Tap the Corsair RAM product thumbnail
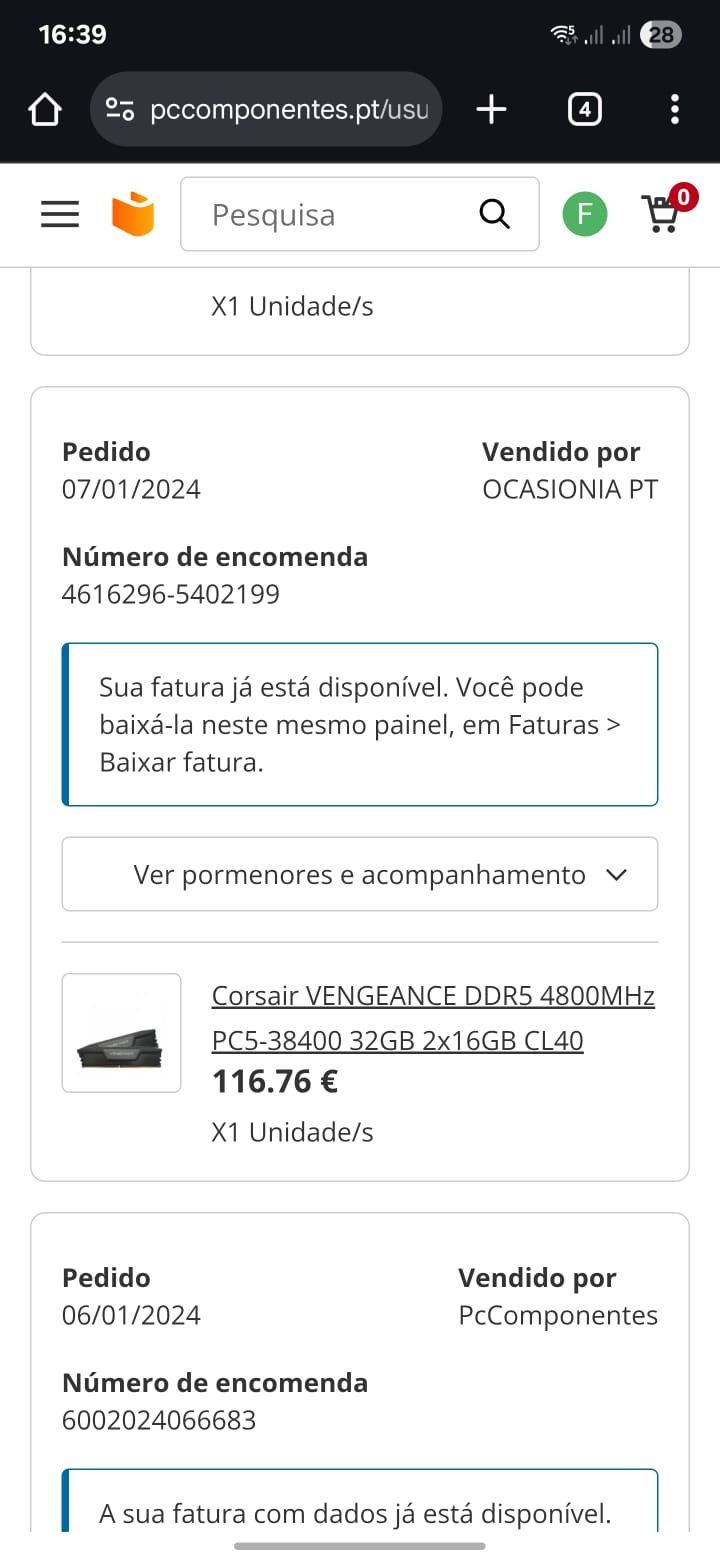This screenshot has width=720, height=1560. coord(122,1033)
